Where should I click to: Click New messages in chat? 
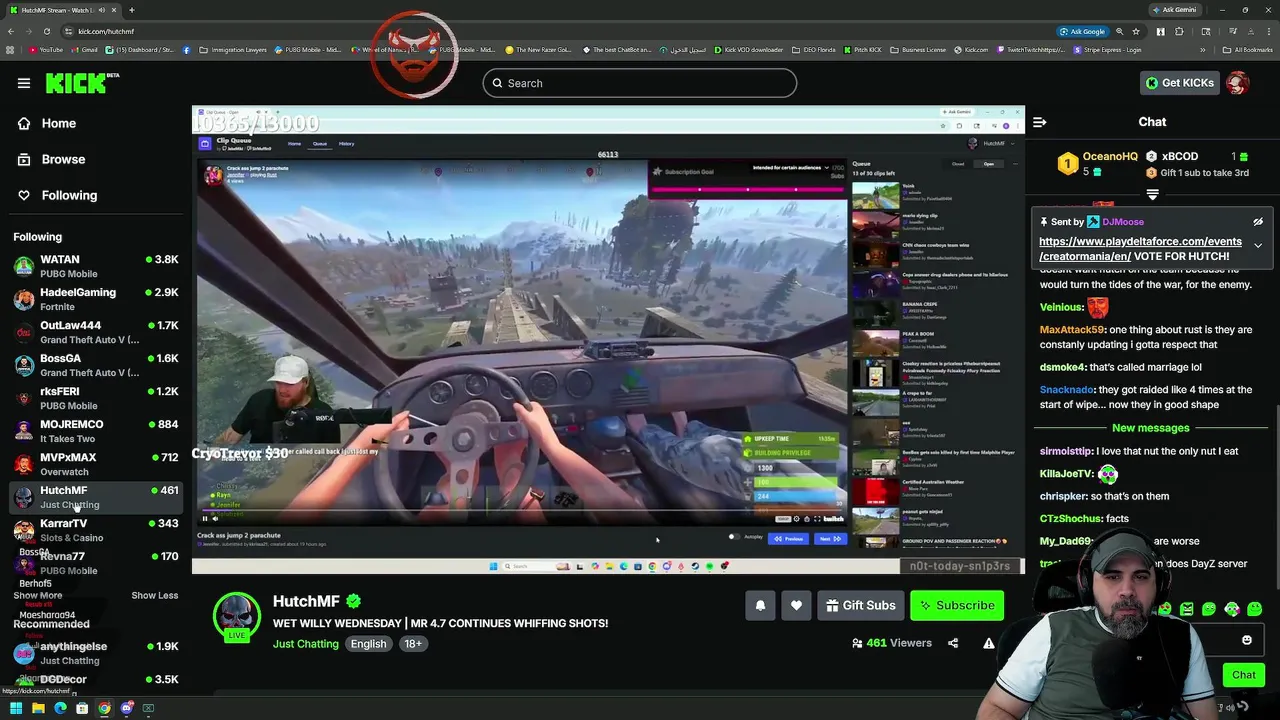coord(1150,428)
